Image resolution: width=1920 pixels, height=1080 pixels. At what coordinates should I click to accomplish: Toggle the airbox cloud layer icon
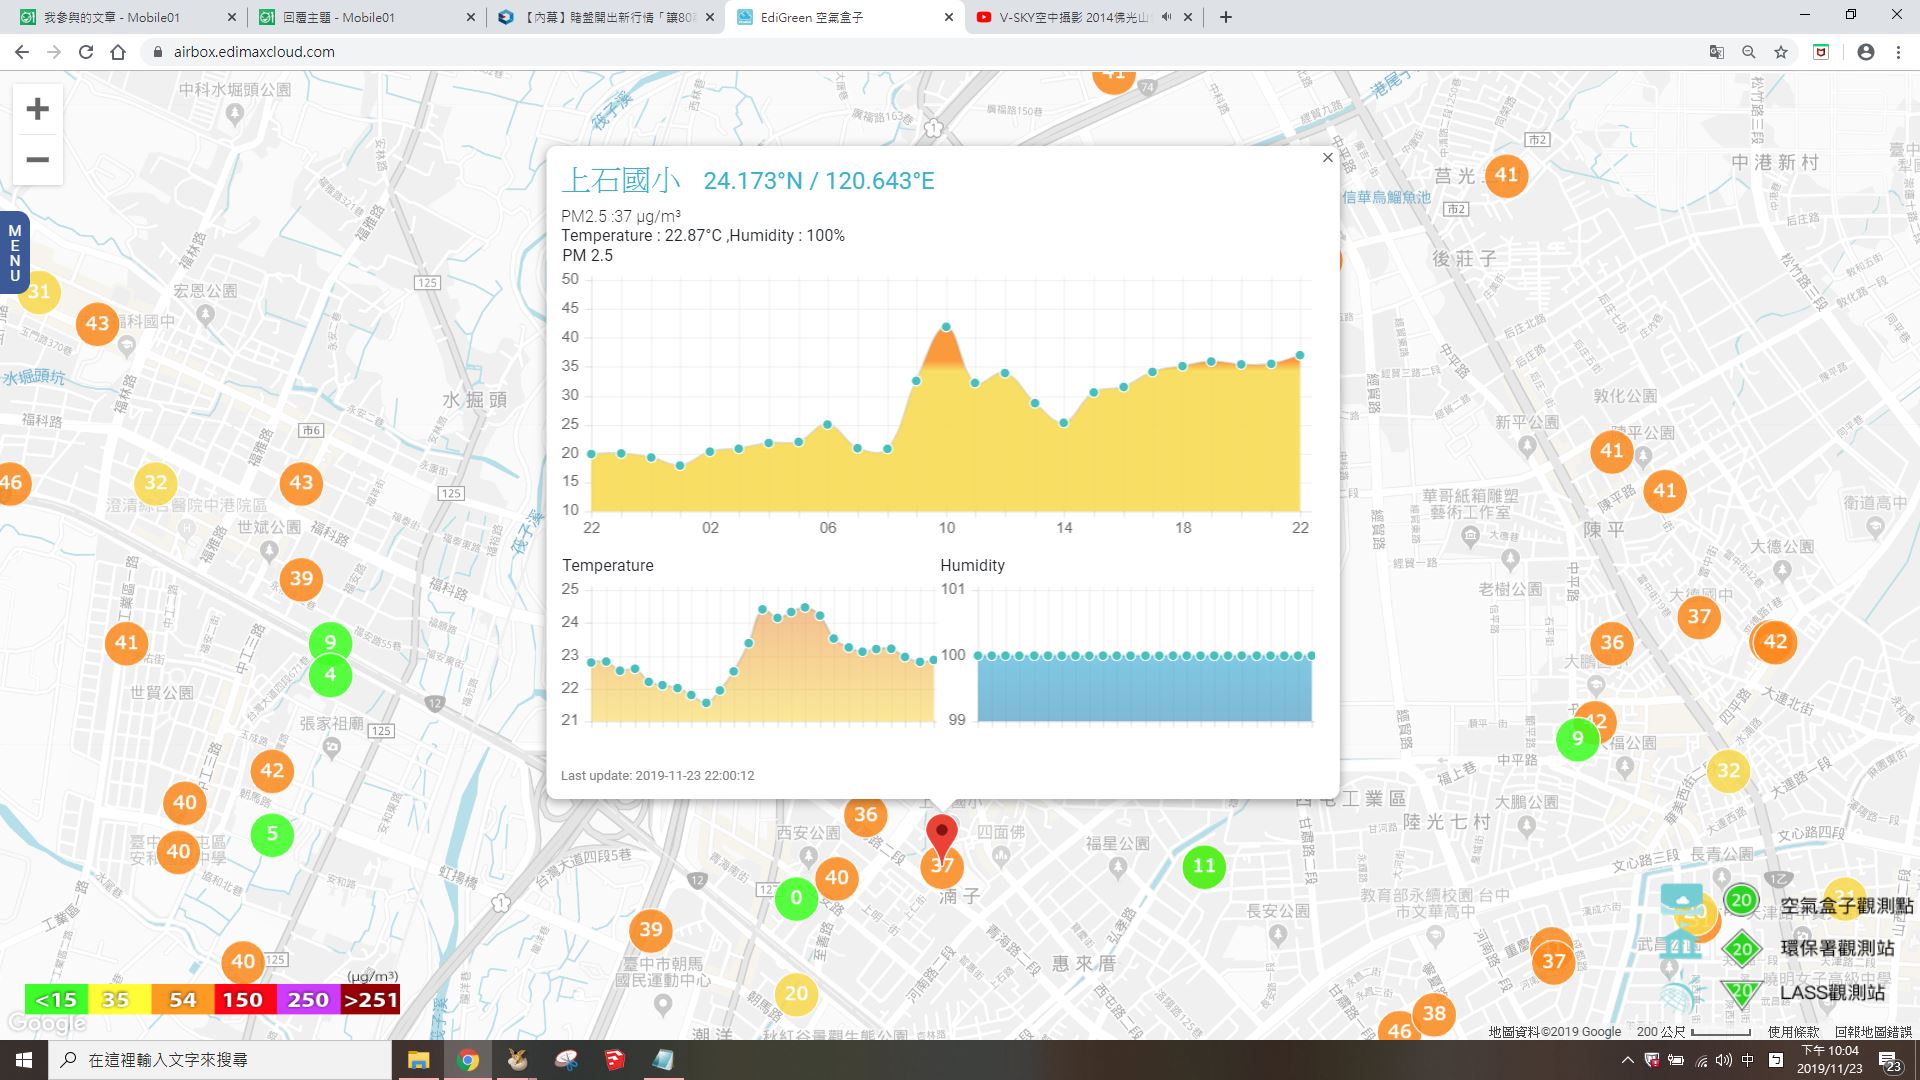[1681, 899]
